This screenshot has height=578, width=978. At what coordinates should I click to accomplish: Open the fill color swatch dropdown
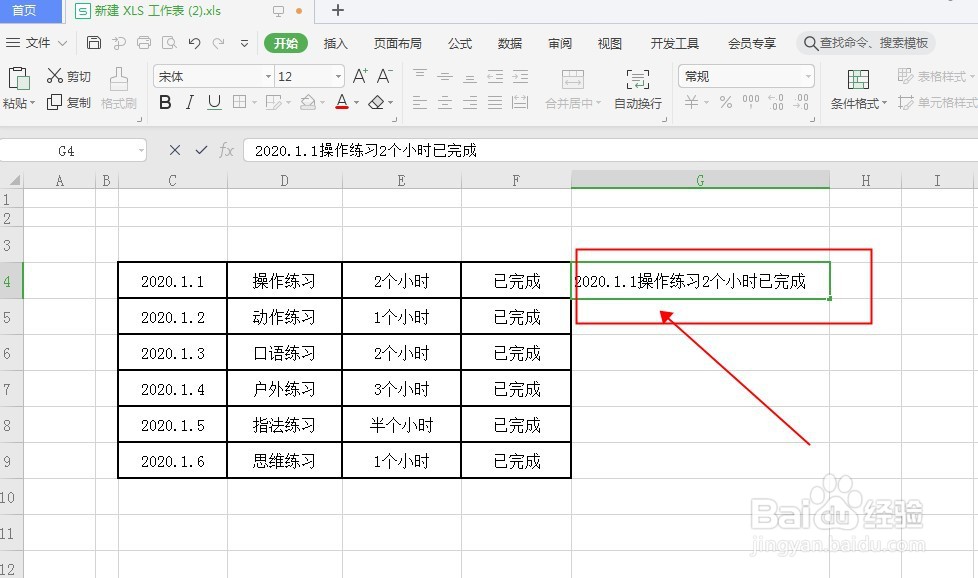[x=324, y=102]
